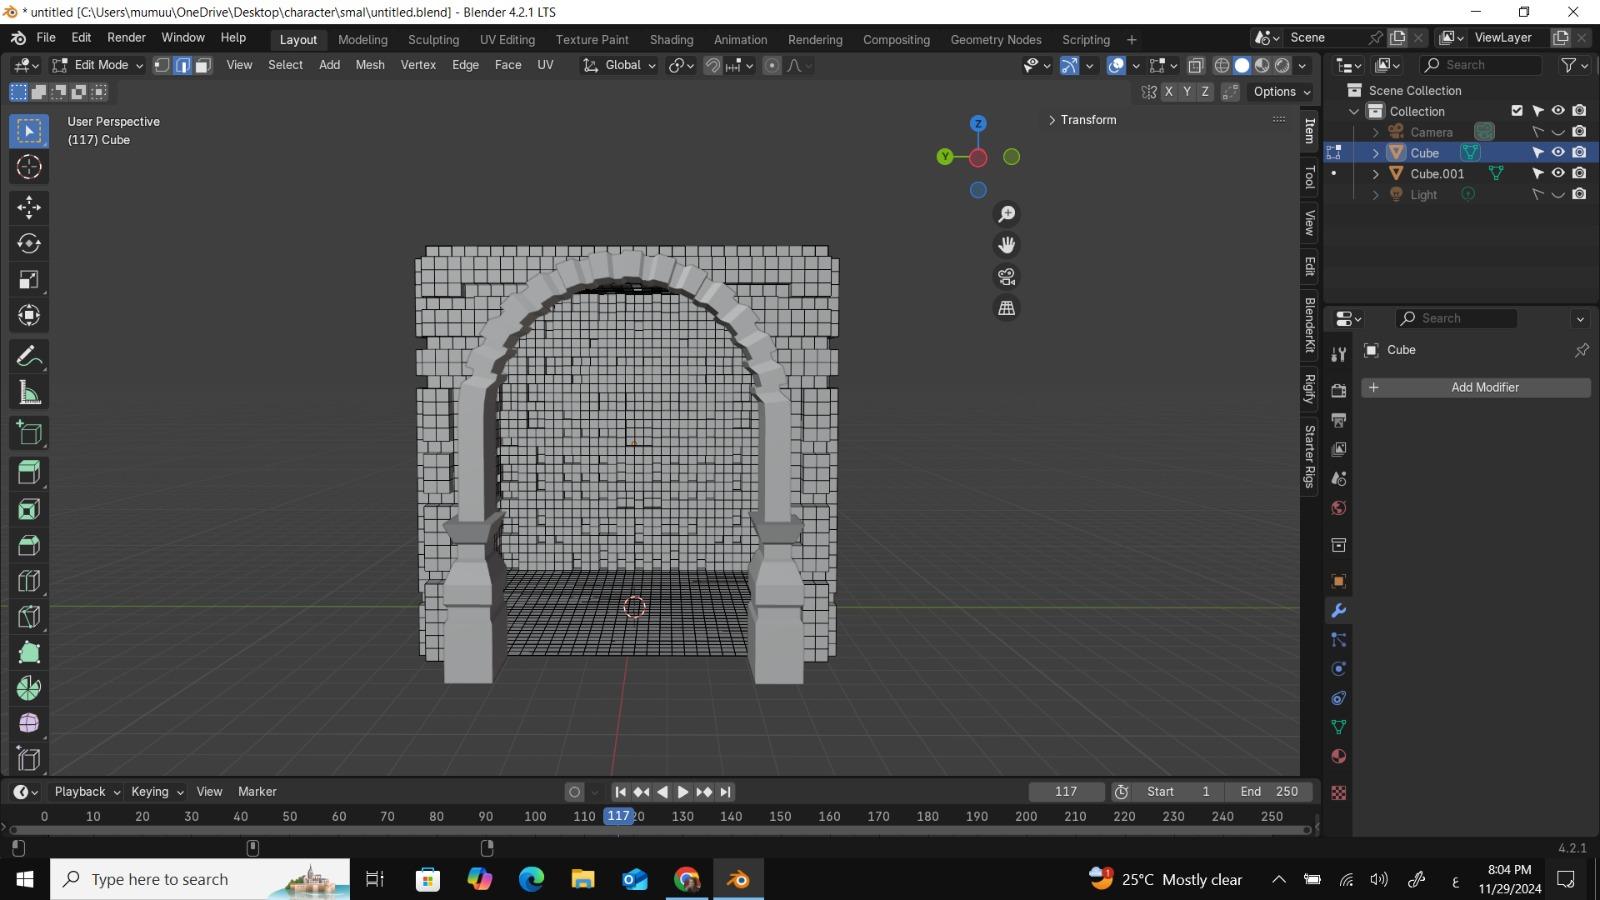This screenshot has width=1600, height=900.
Task: Select the Poly Build tool
Action: [x=29, y=653]
